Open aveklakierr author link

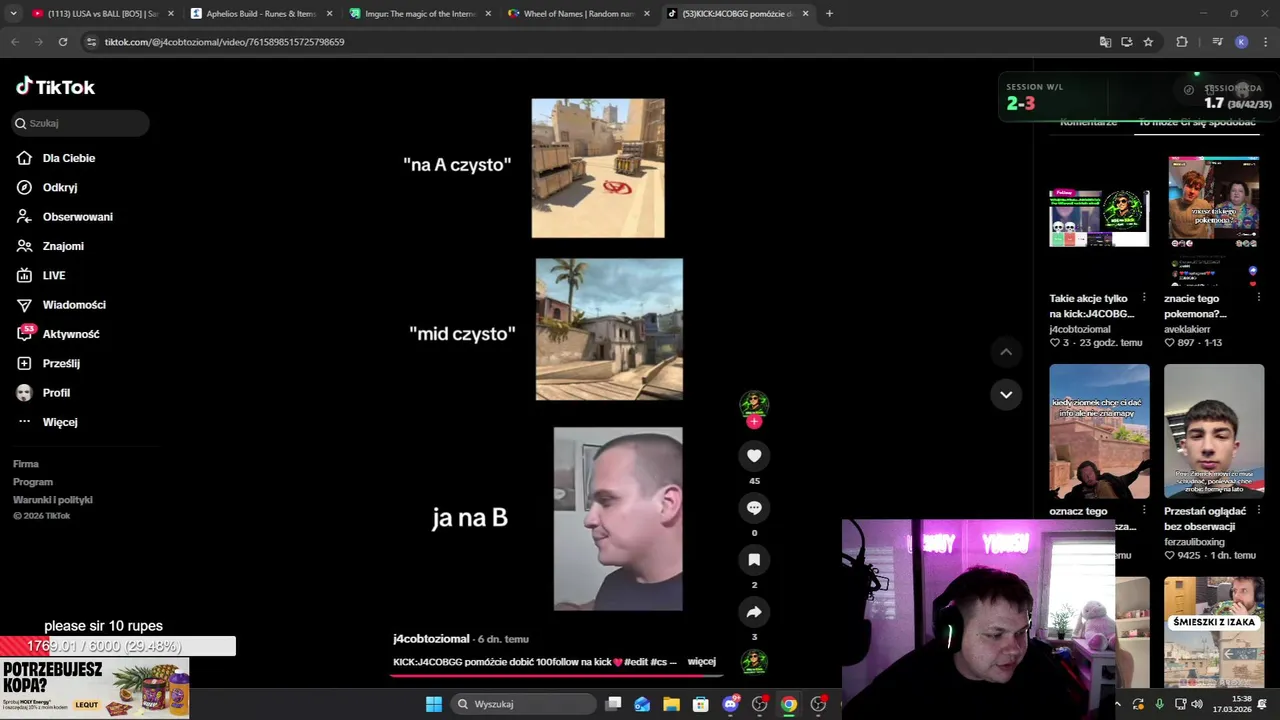(1187, 329)
